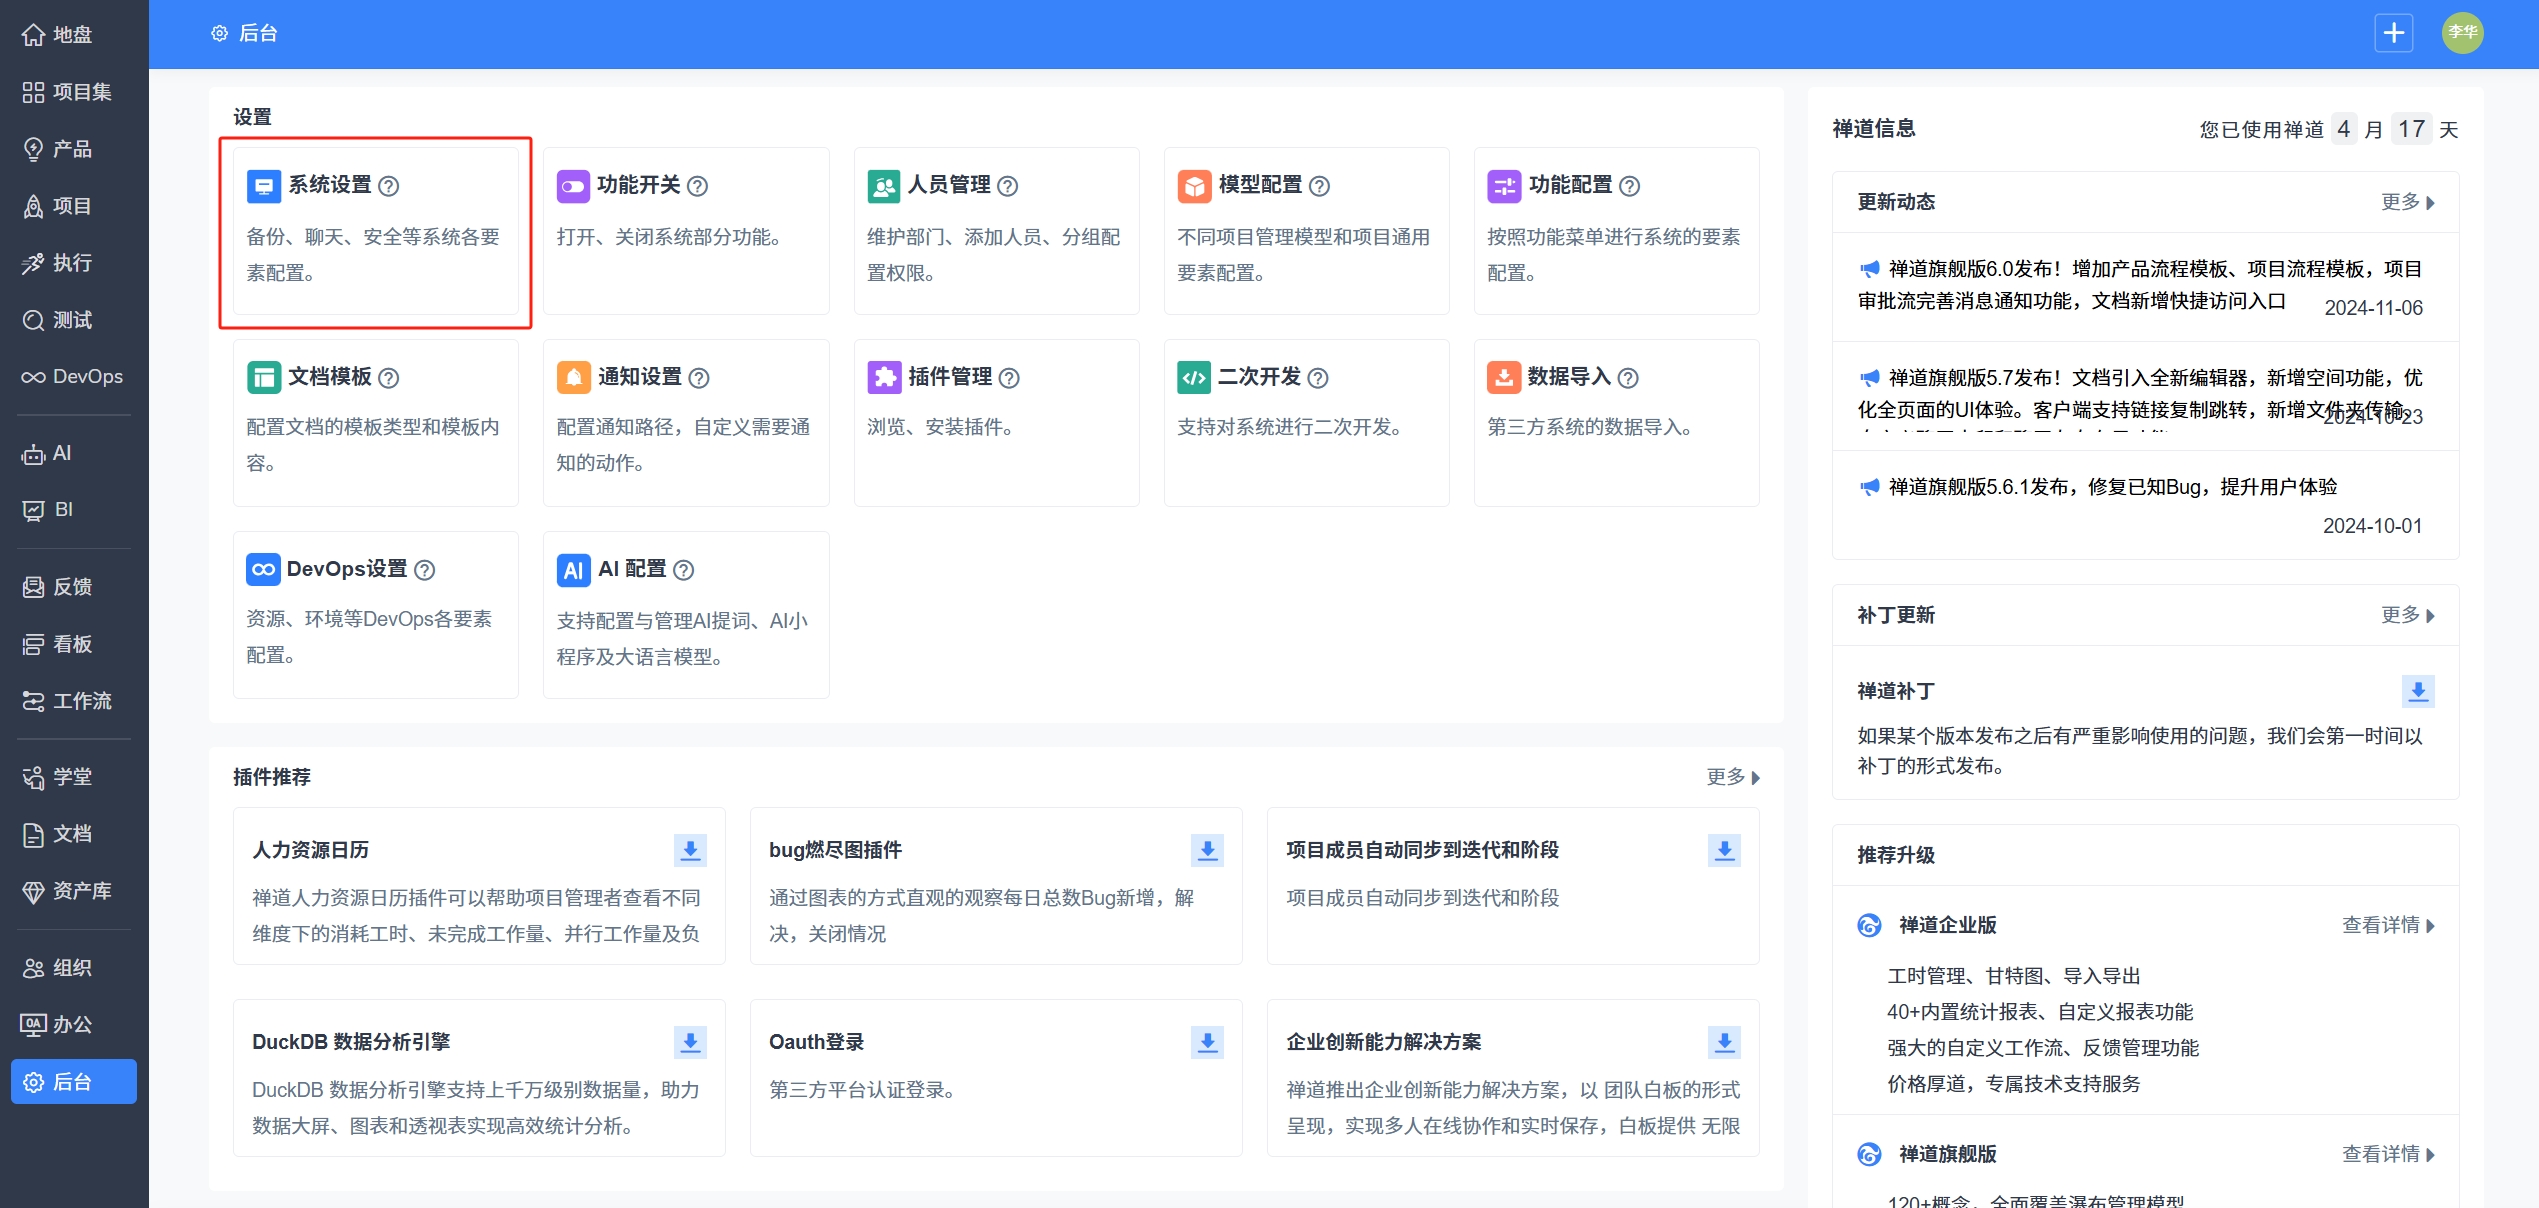Click help icon beside 功能开关
The height and width of the screenshot is (1208, 2539).
(698, 186)
